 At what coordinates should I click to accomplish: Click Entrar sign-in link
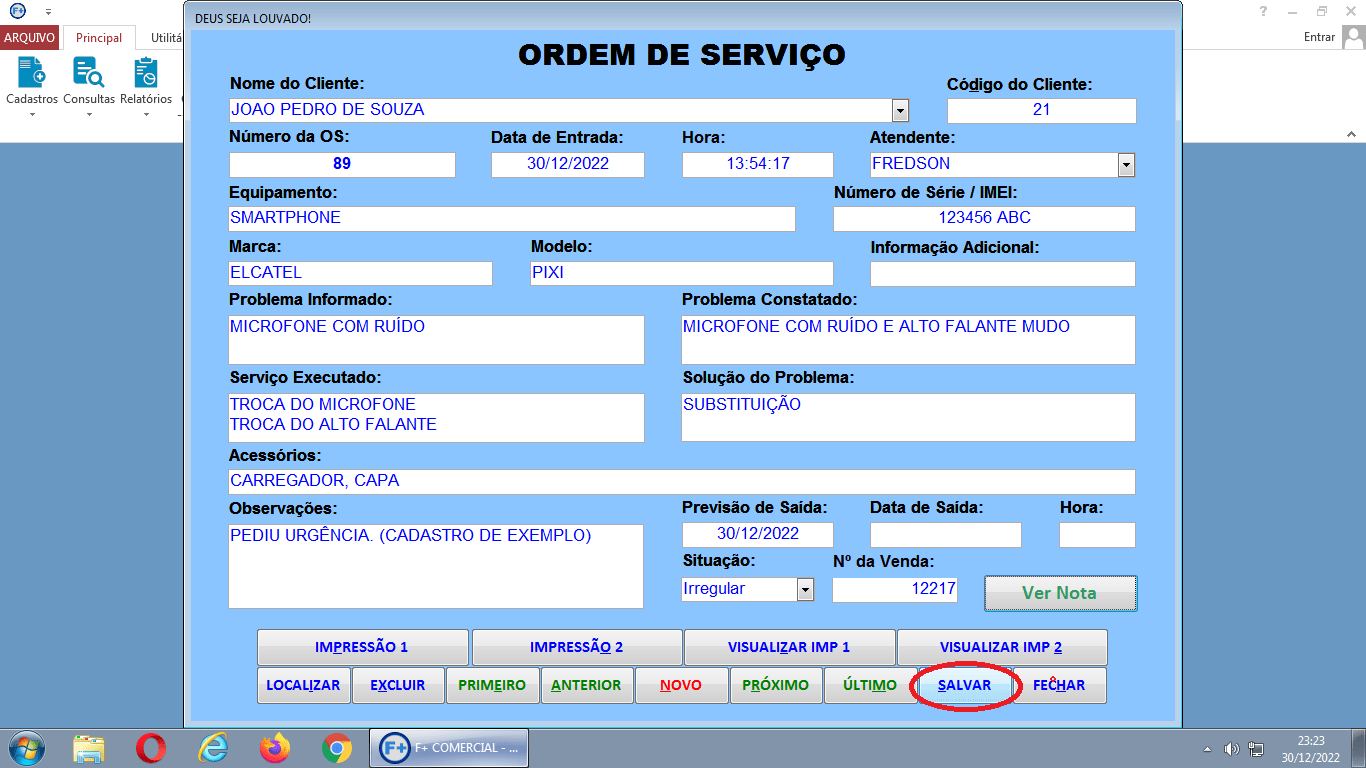click(1319, 37)
